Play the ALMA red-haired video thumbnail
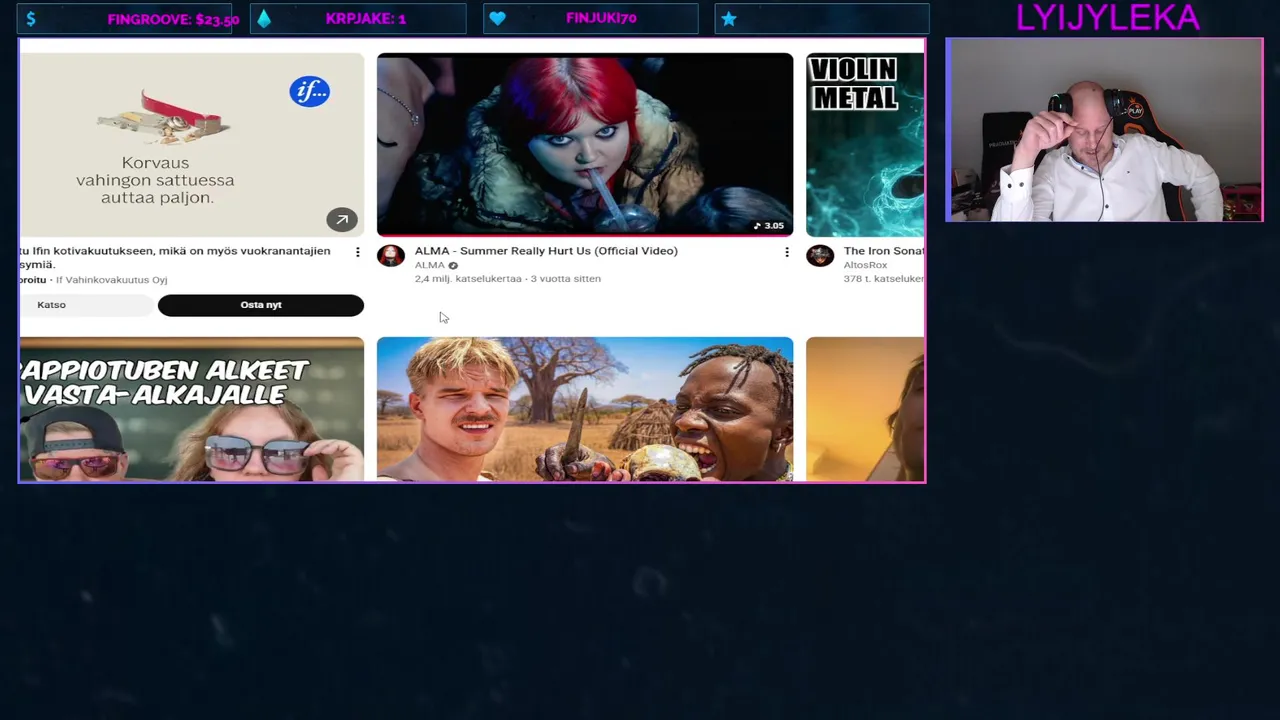Screen dimensions: 1280x720 point(585,145)
